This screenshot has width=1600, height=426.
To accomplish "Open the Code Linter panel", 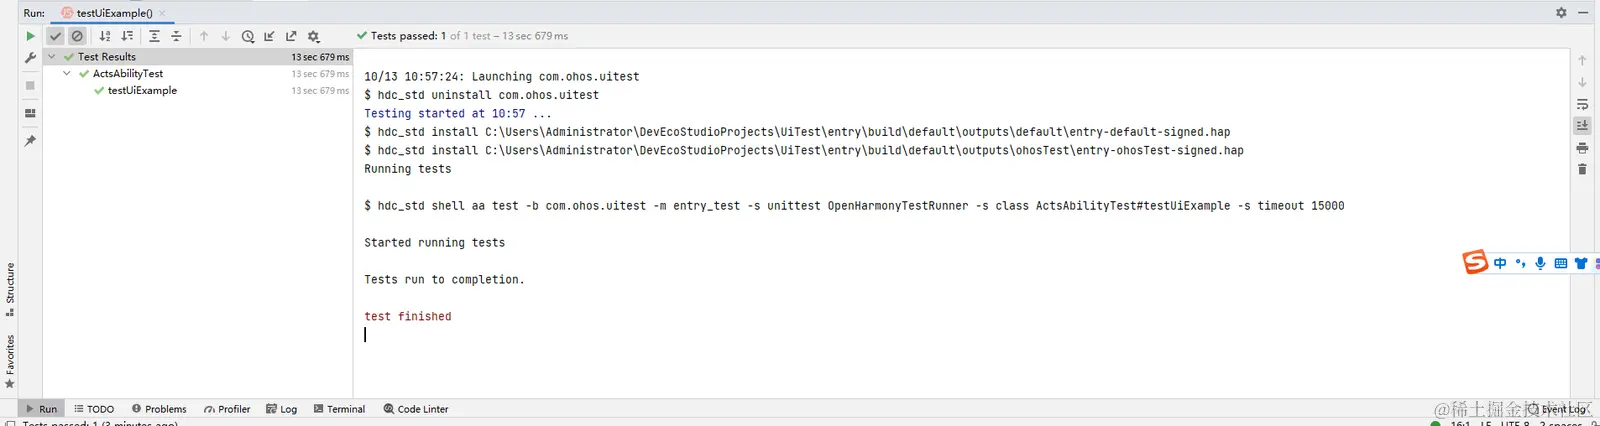I will (416, 409).
